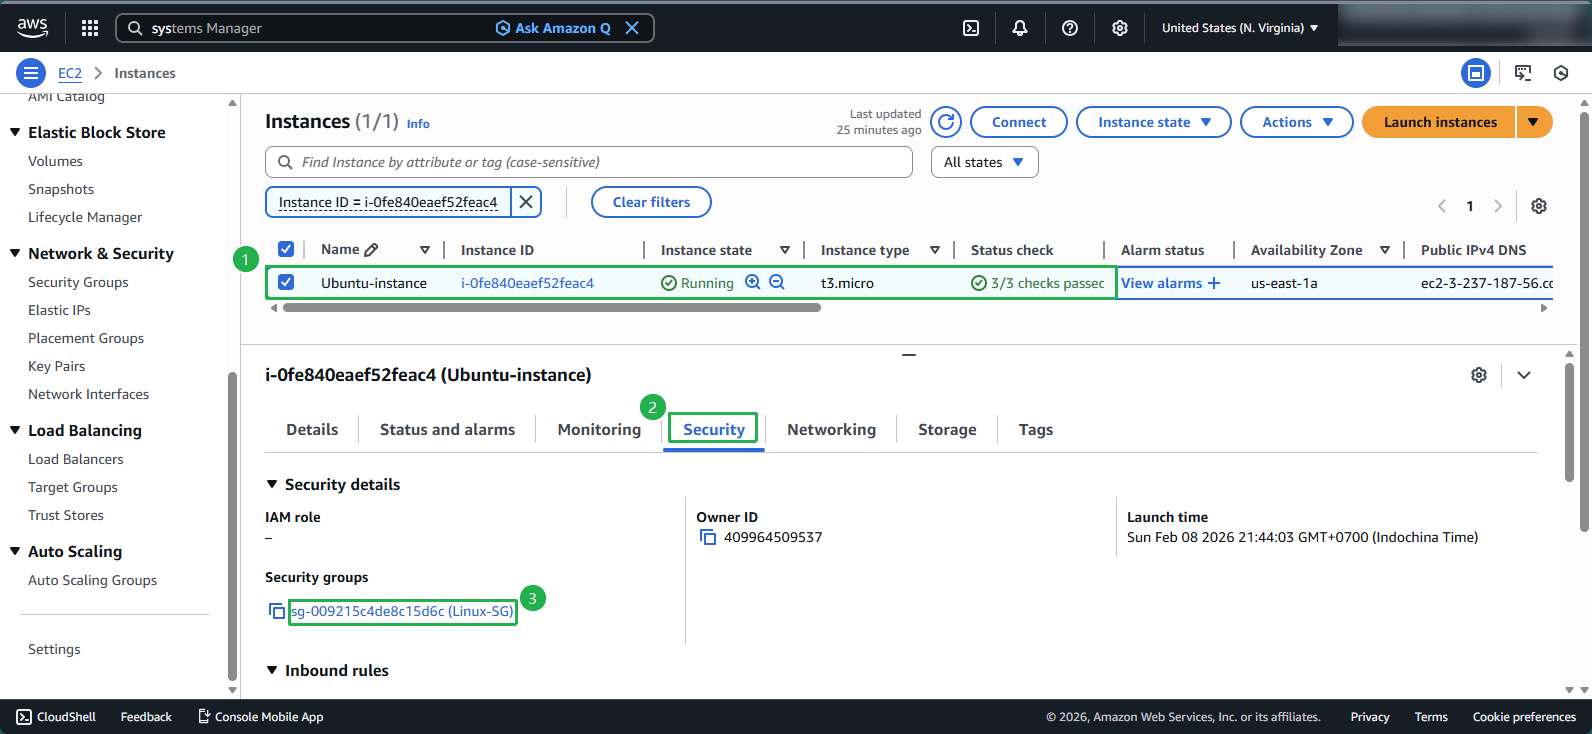
Task: Collapse the Security details section
Action: coord(272,484)
